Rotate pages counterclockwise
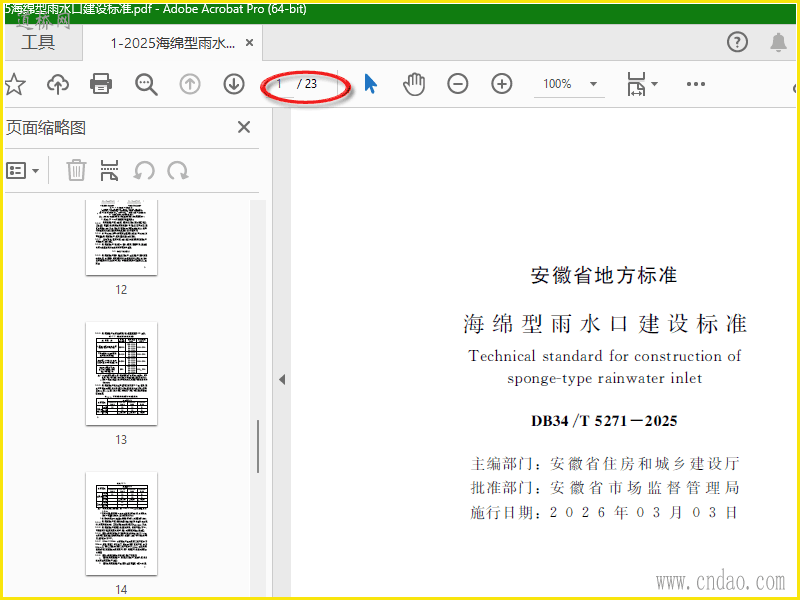Viewport: 800px width, 600px height. click(x=144, y=170)
